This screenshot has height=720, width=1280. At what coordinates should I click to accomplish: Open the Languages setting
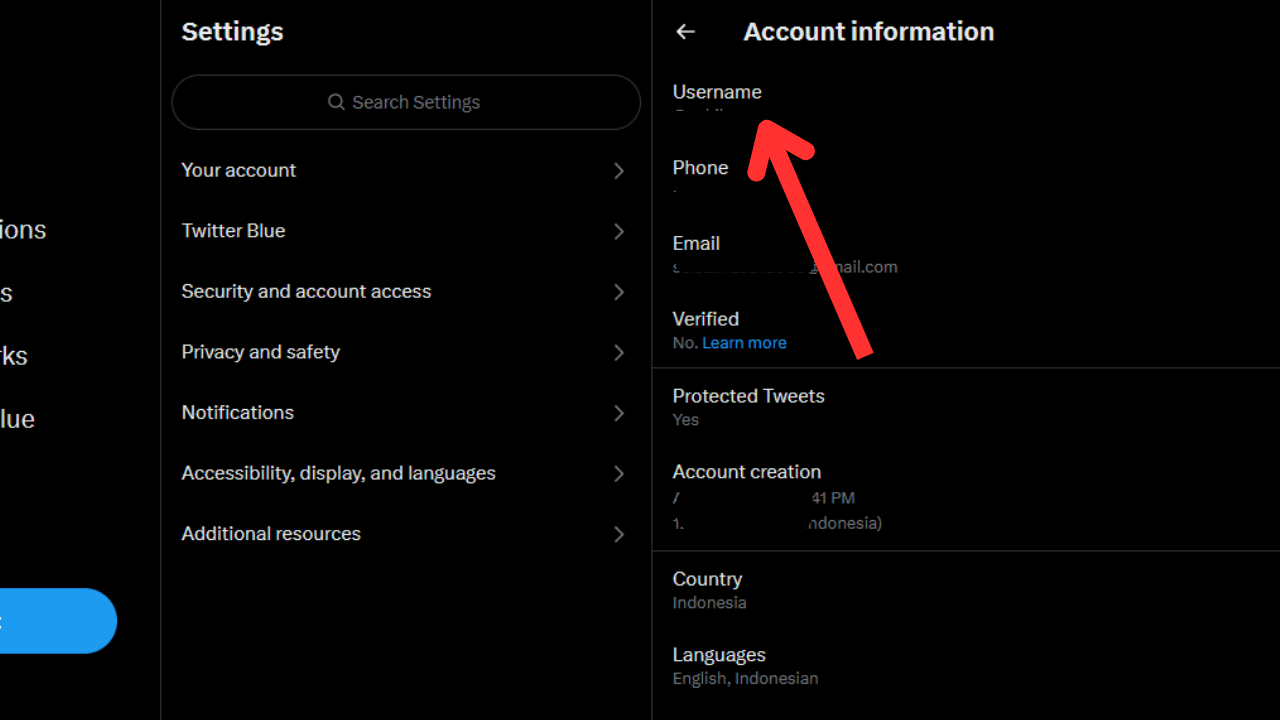[x=966, y=666]
